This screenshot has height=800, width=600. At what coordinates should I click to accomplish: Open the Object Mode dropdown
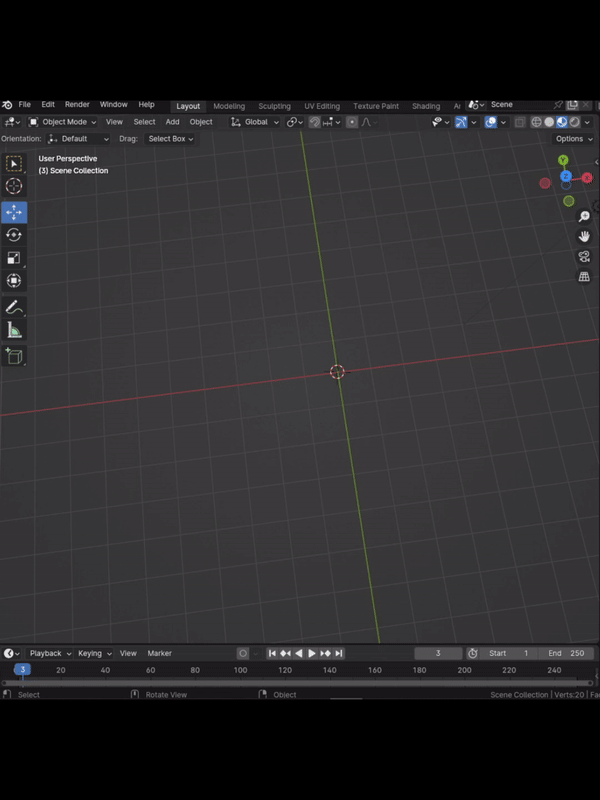(63, 122)
